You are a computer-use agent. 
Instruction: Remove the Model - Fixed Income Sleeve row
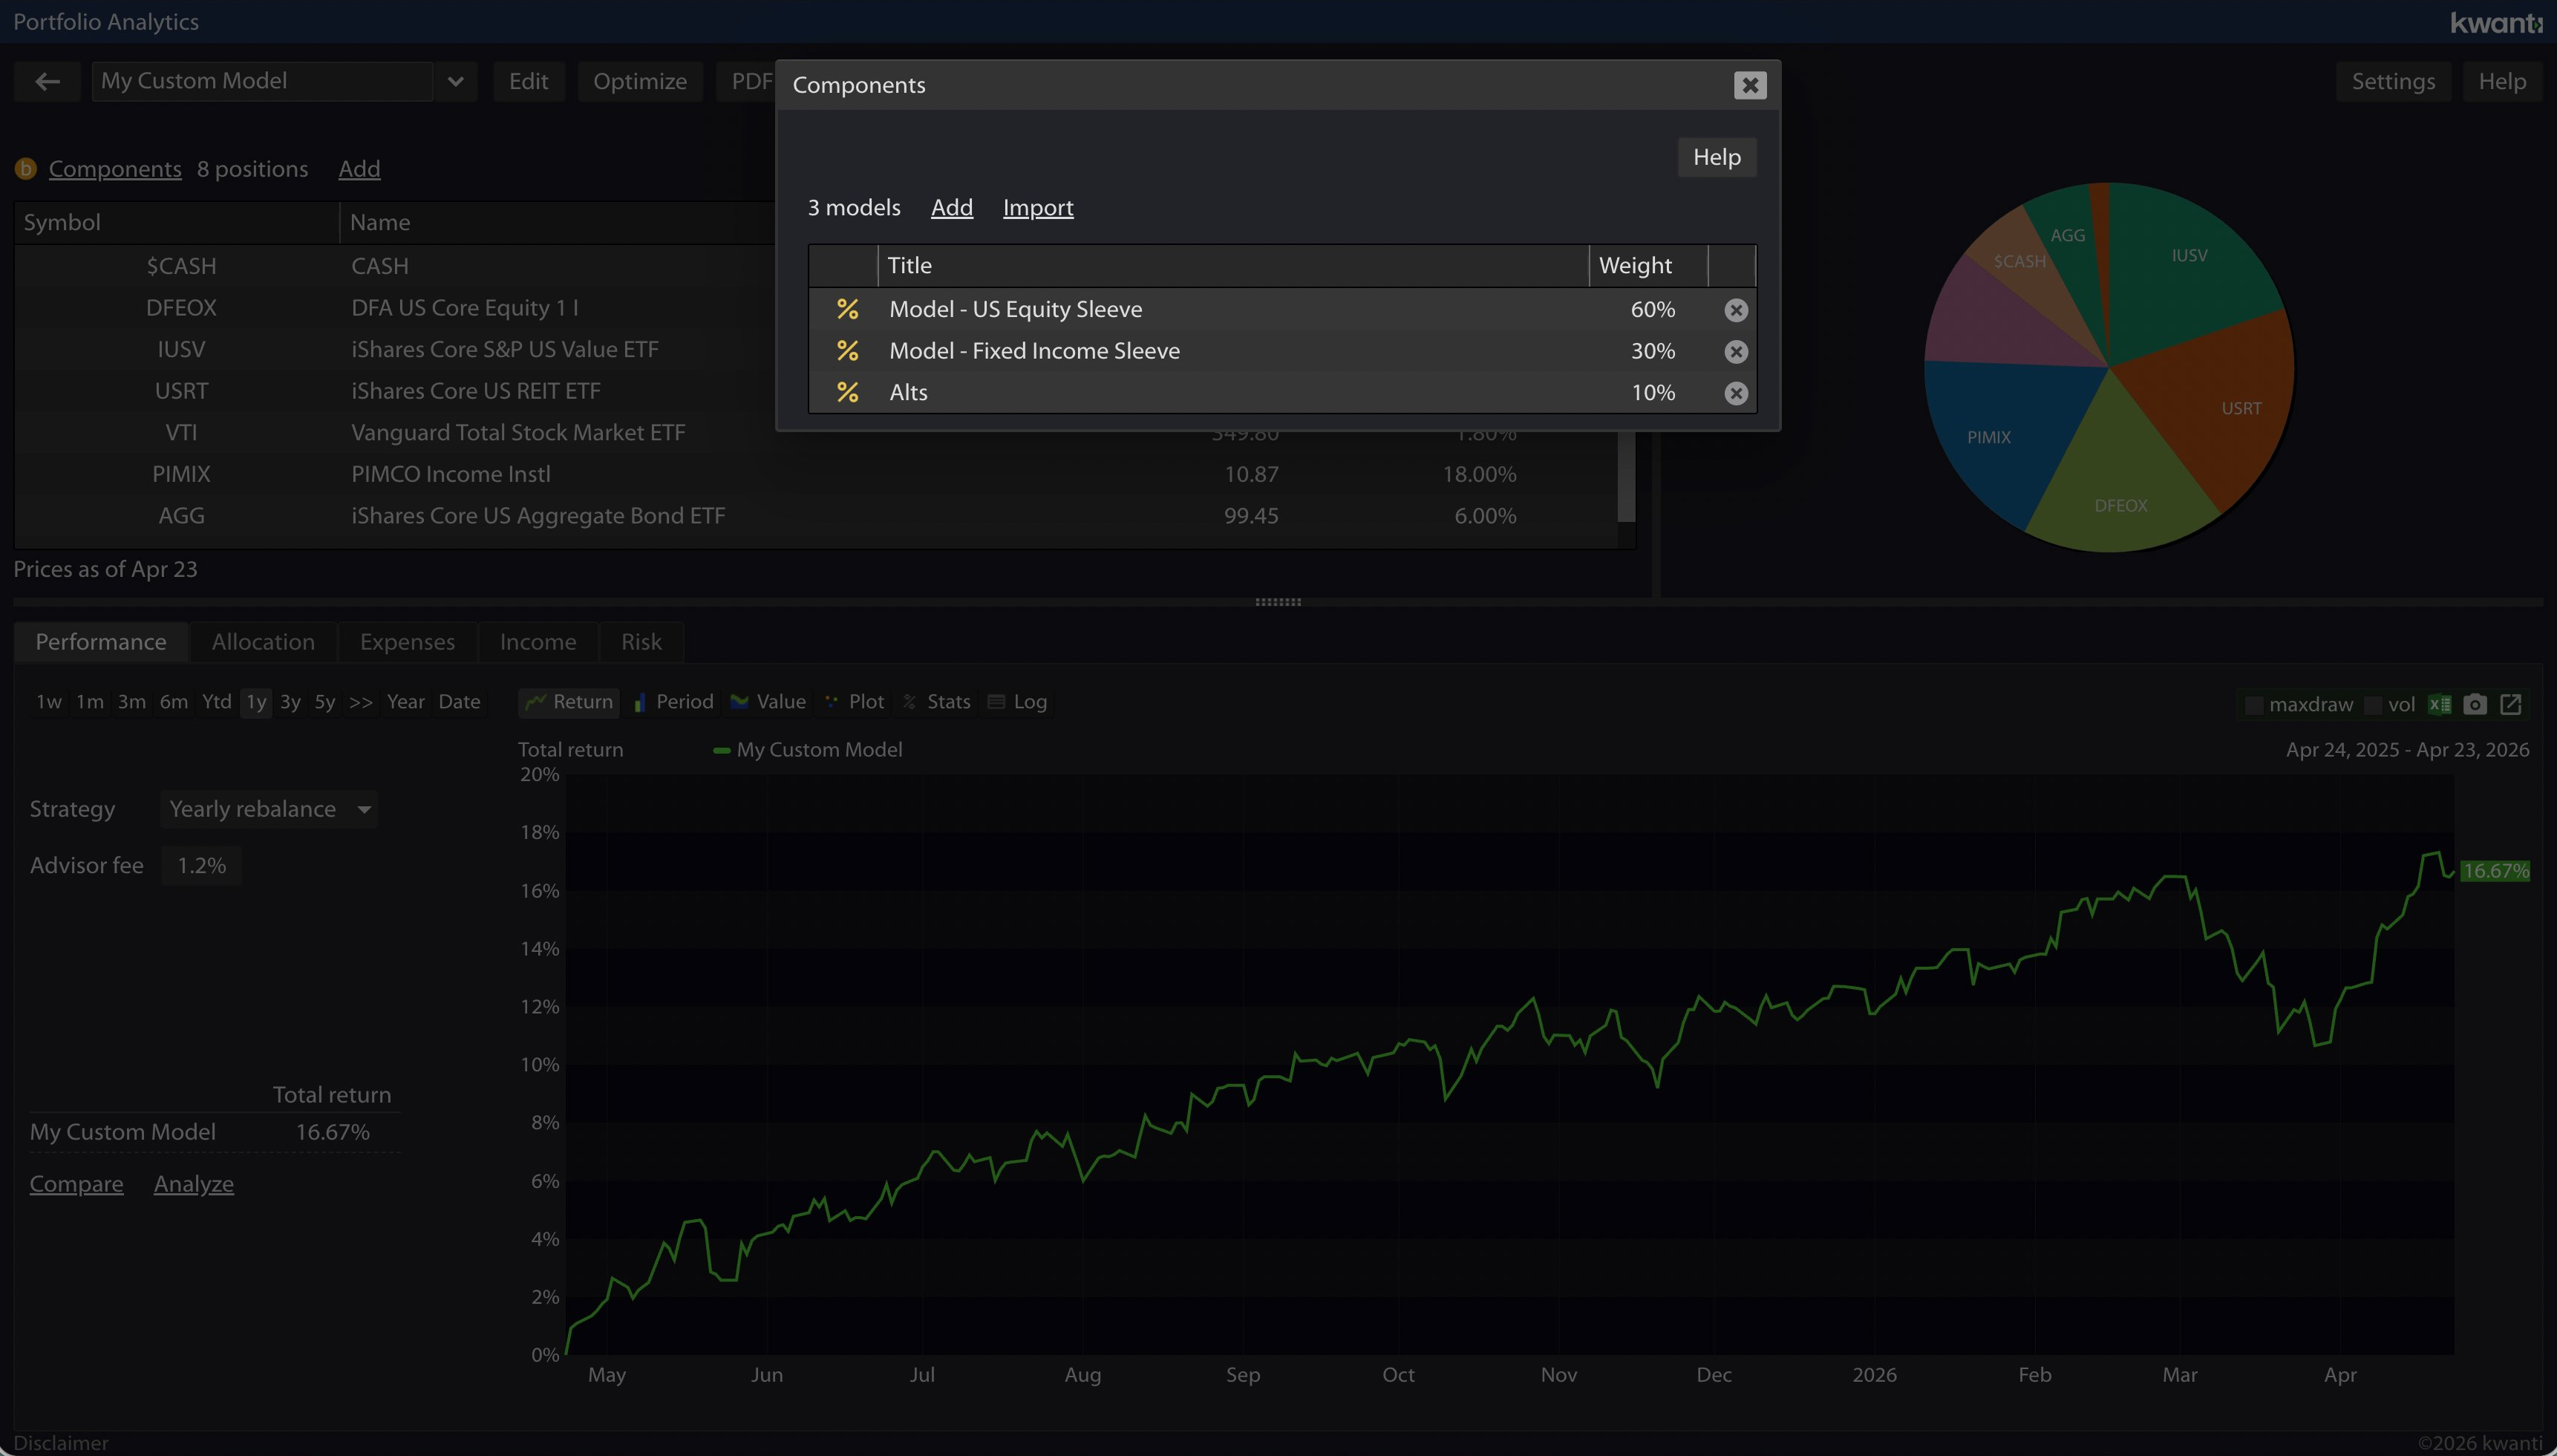coord(1736,352)
